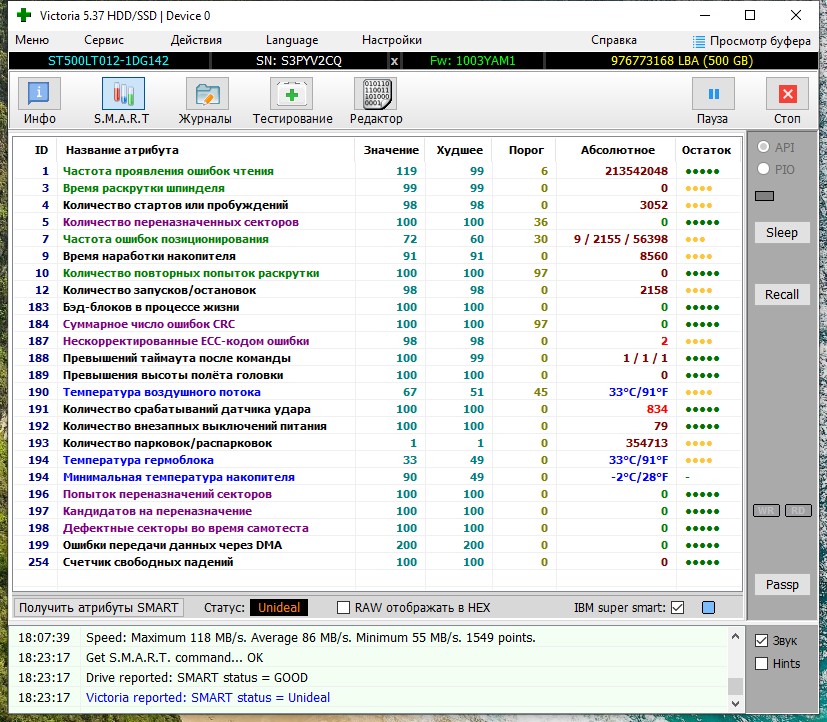
Task: Open the Меню menu
Action: (x=32, y=40)
